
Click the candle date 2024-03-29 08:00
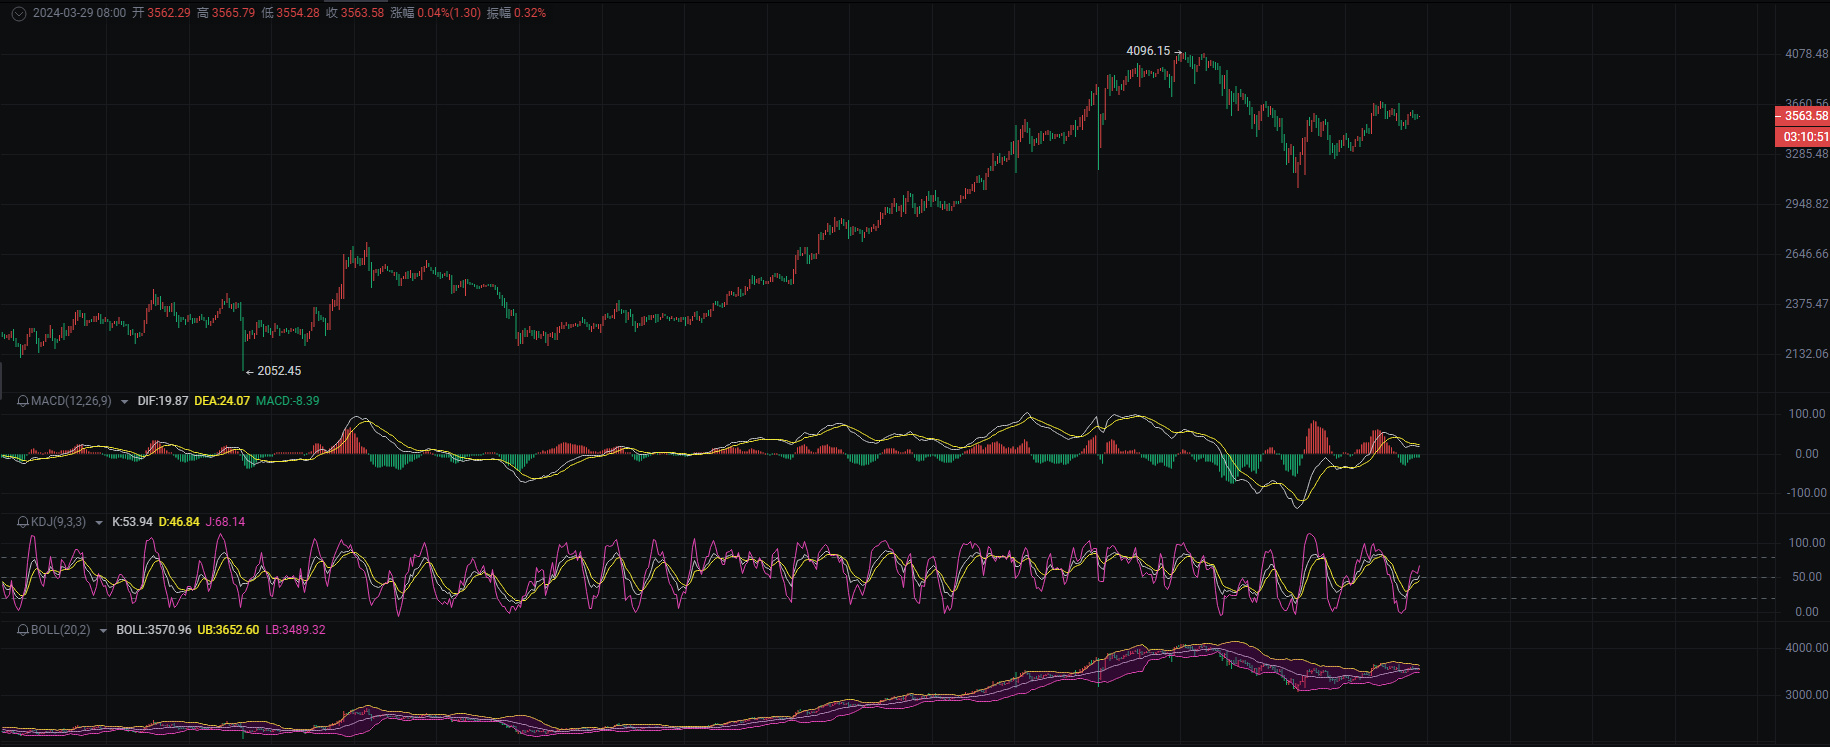[x=80, y=13]
